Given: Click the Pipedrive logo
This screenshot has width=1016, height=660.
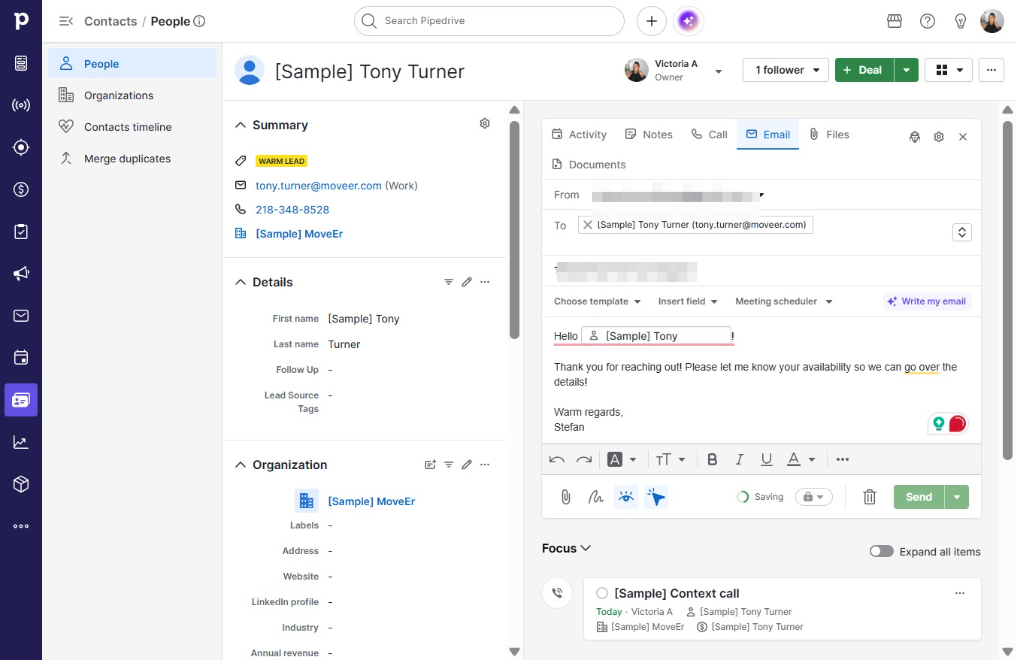Looking at the screenshot, I should click(x=21, y=21).
